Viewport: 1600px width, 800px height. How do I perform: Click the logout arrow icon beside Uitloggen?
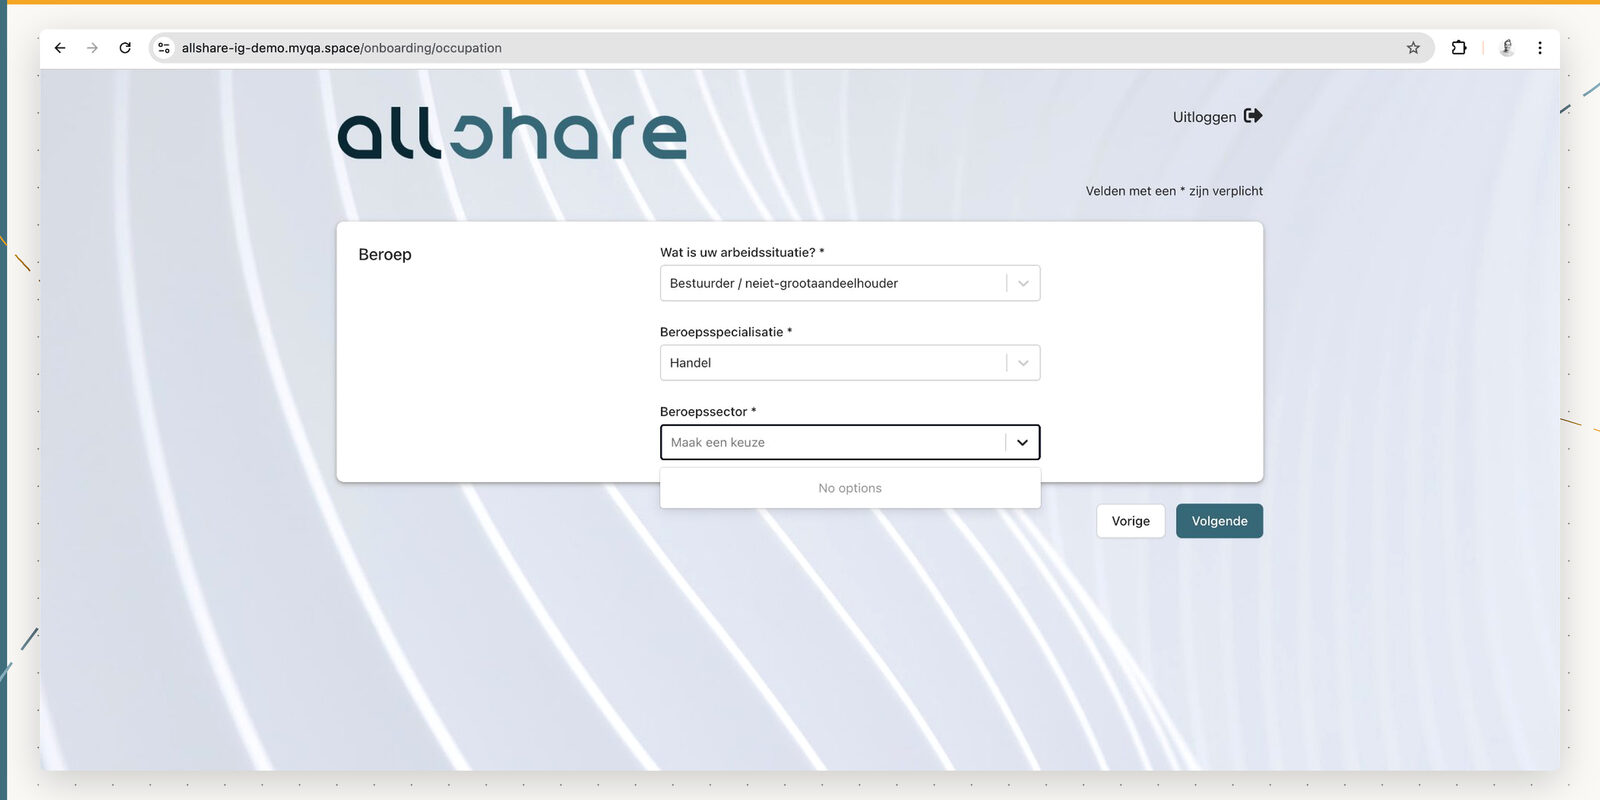tap(1253, 116)
